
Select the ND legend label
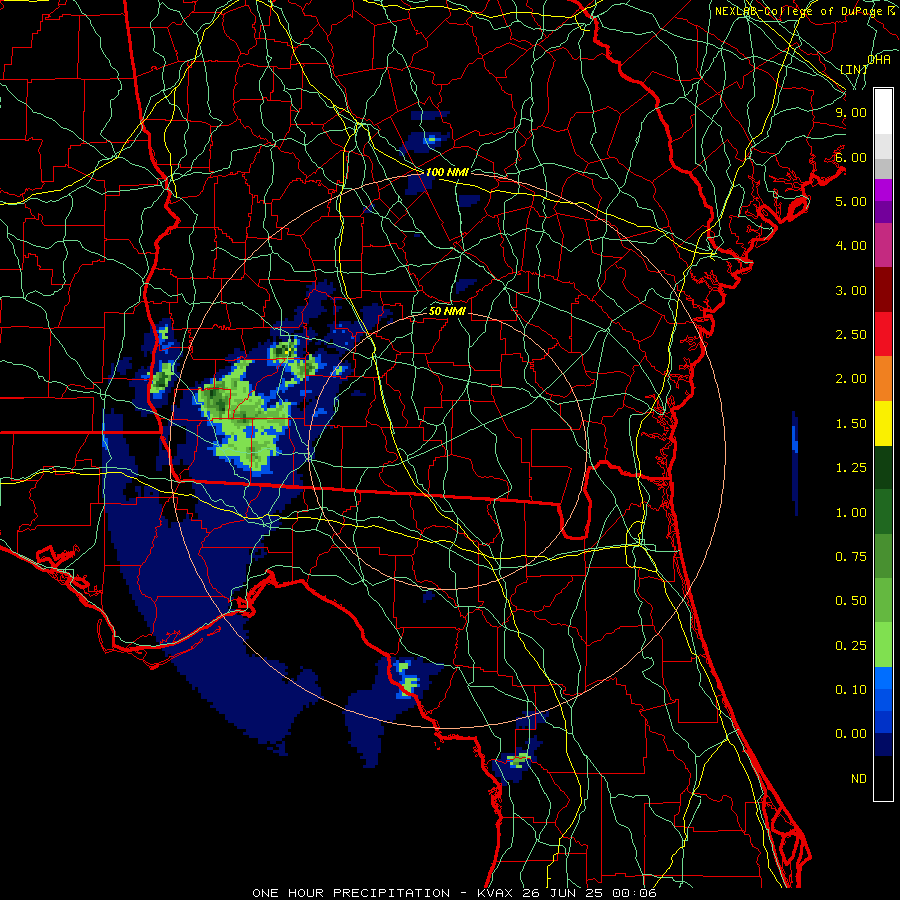click(859, 779)
